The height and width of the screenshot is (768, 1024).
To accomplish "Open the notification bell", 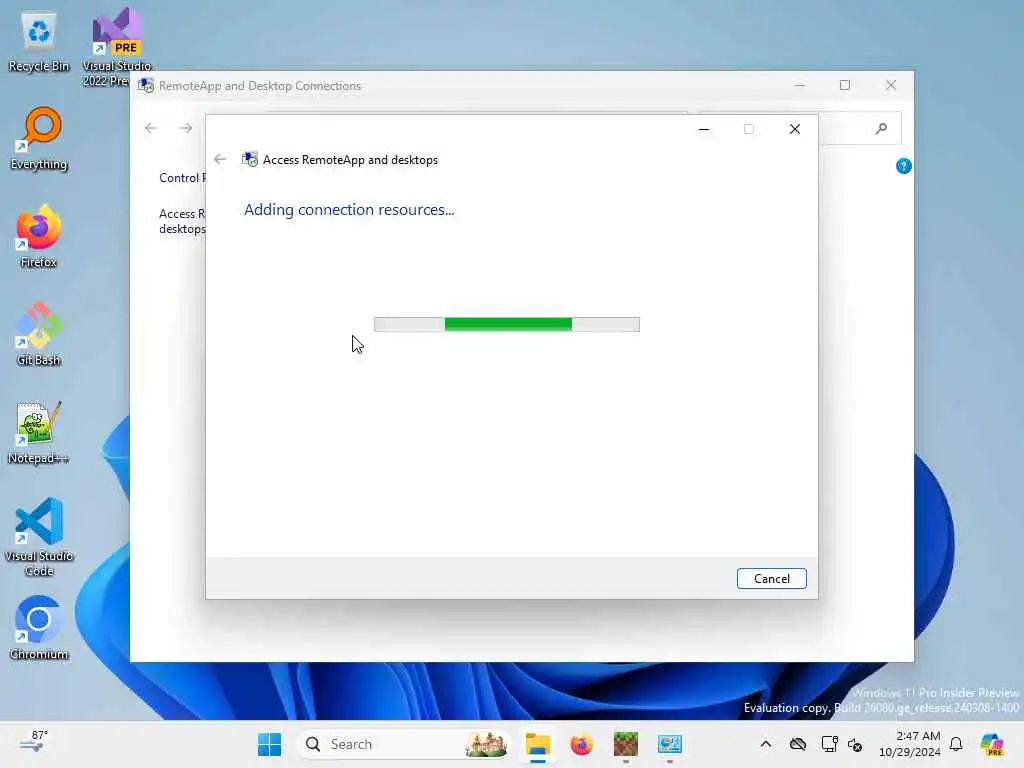I will tap(956, 744).
